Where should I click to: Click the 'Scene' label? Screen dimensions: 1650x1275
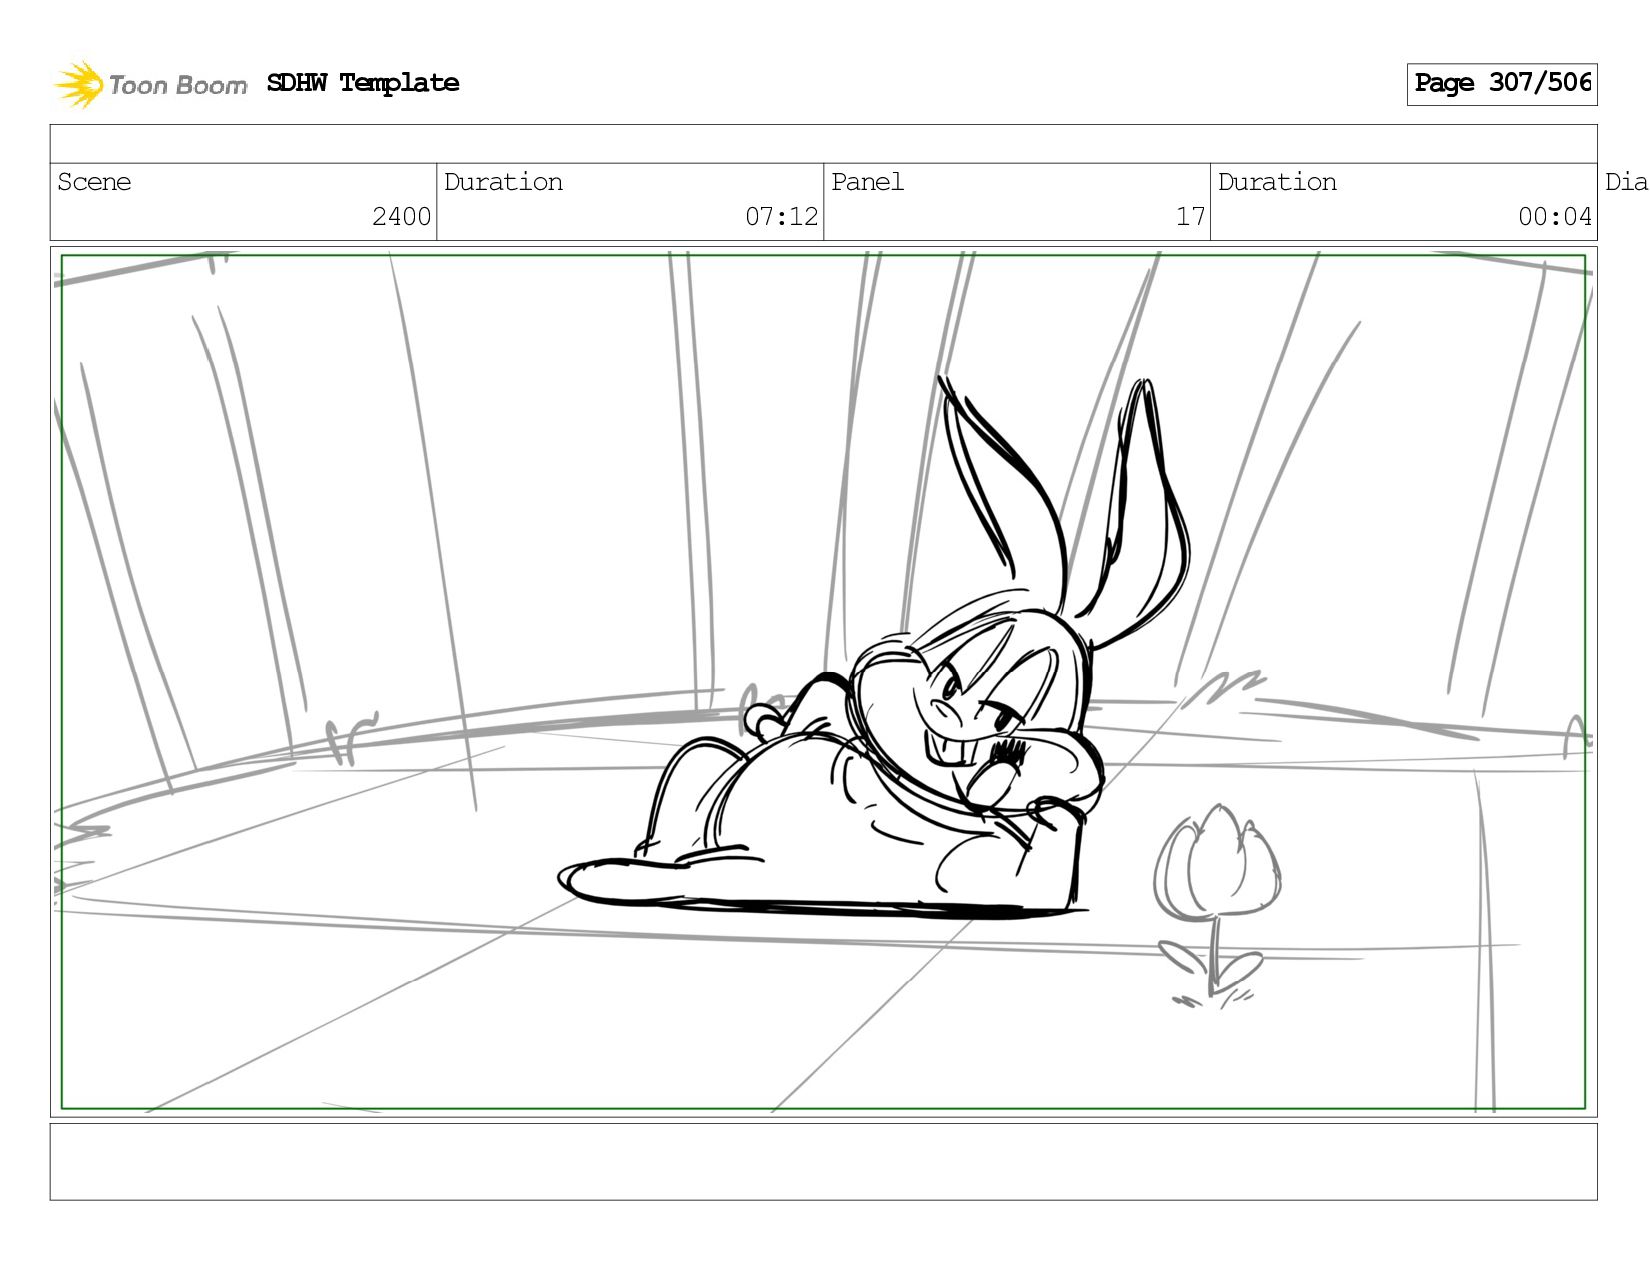[x=94, y=182]
